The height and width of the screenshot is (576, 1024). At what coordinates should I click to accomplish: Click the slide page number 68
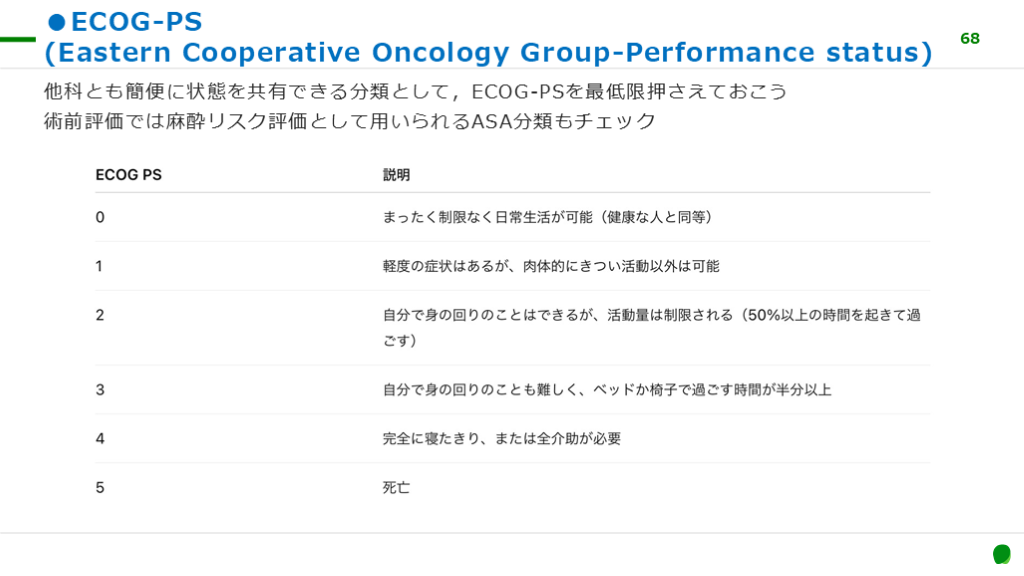[970, 39]
